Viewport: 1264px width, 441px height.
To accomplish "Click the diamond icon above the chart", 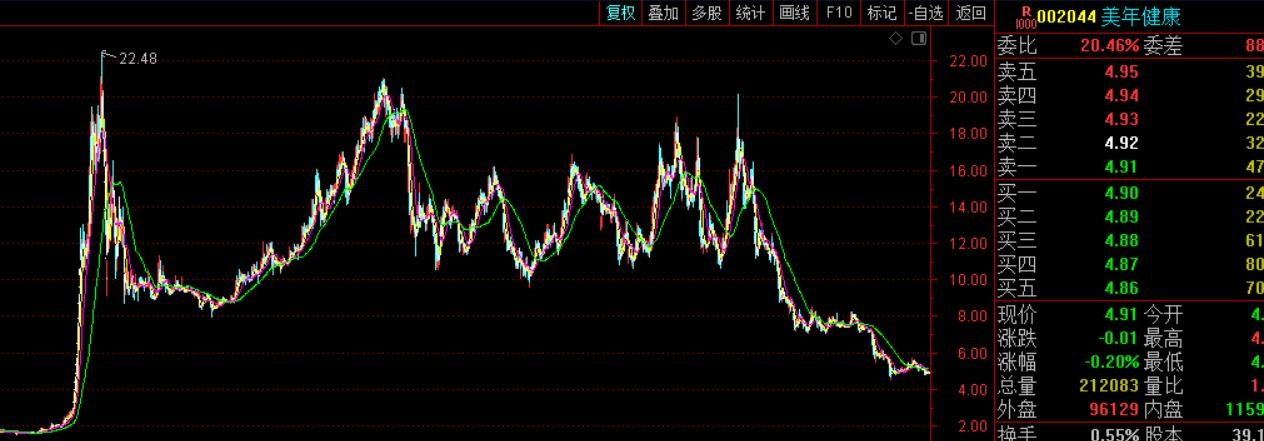I will point(896,38).
